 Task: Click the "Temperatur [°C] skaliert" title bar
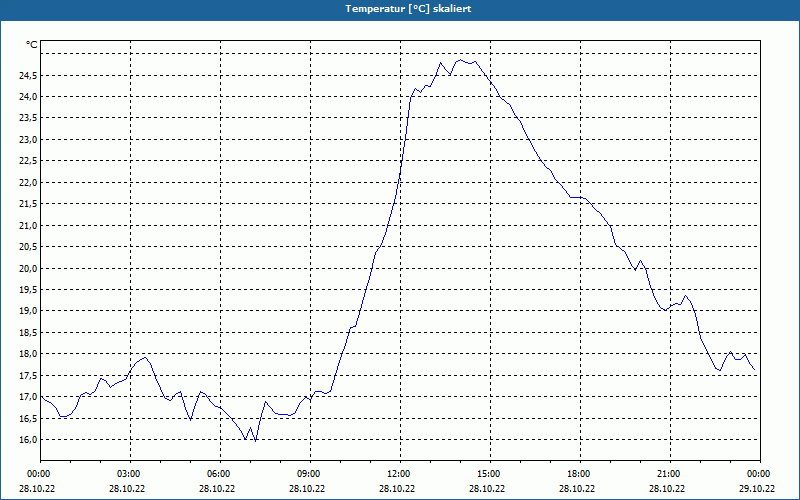[400, 9]
